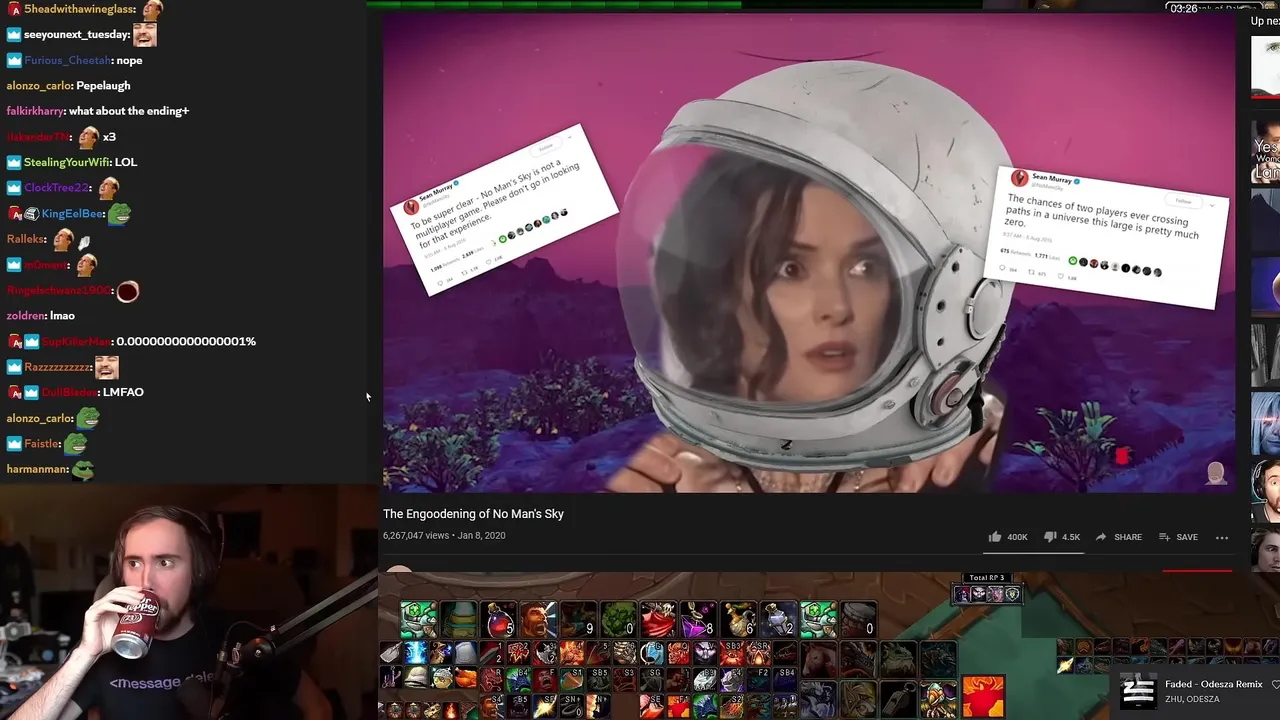
Task: Click the Faded album art thumbnail
Action: click(x=1138, y=691)
